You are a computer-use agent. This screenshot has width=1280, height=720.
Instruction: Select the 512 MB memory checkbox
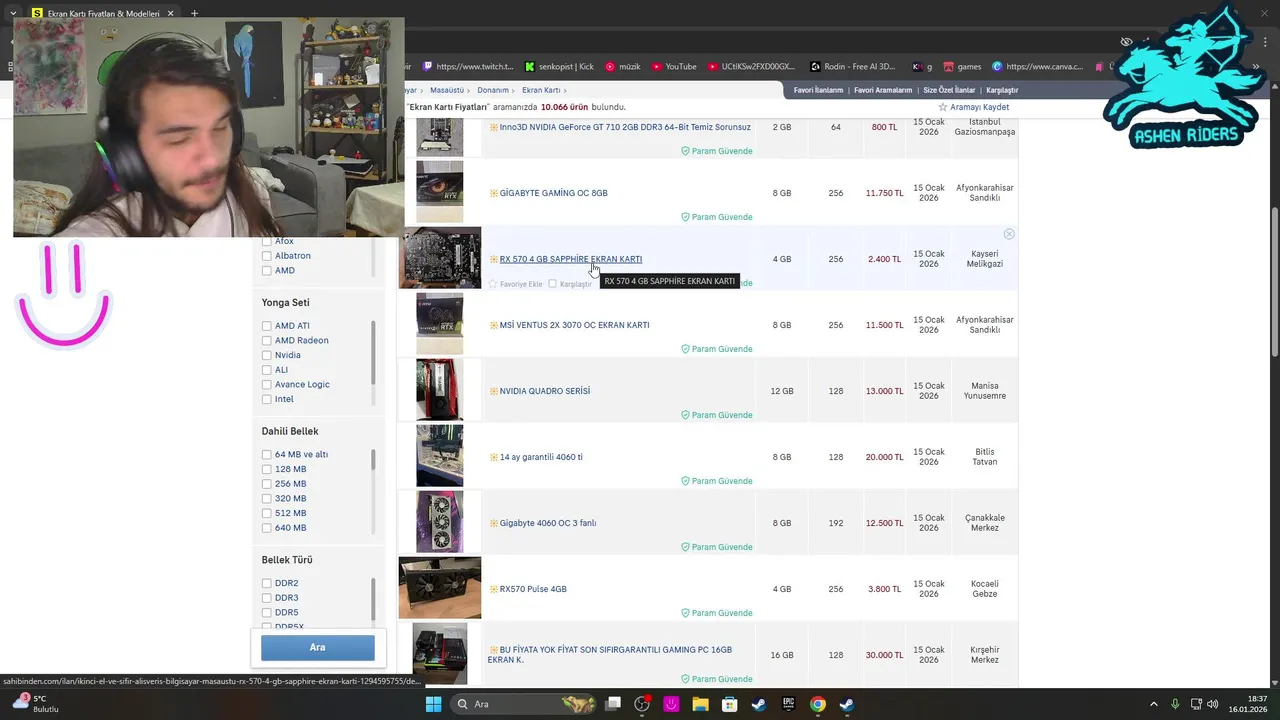coord(267,513)
